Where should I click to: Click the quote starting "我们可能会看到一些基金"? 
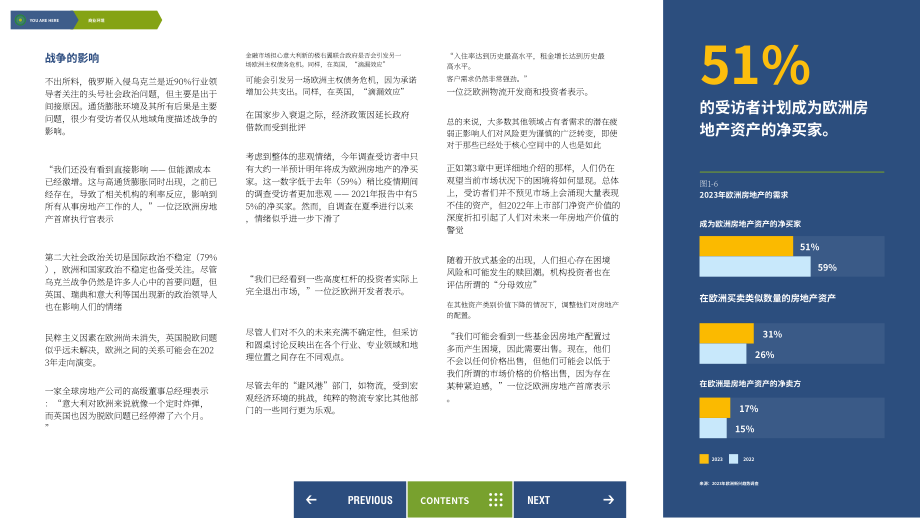pyautogui.click(x=529, y=367)
